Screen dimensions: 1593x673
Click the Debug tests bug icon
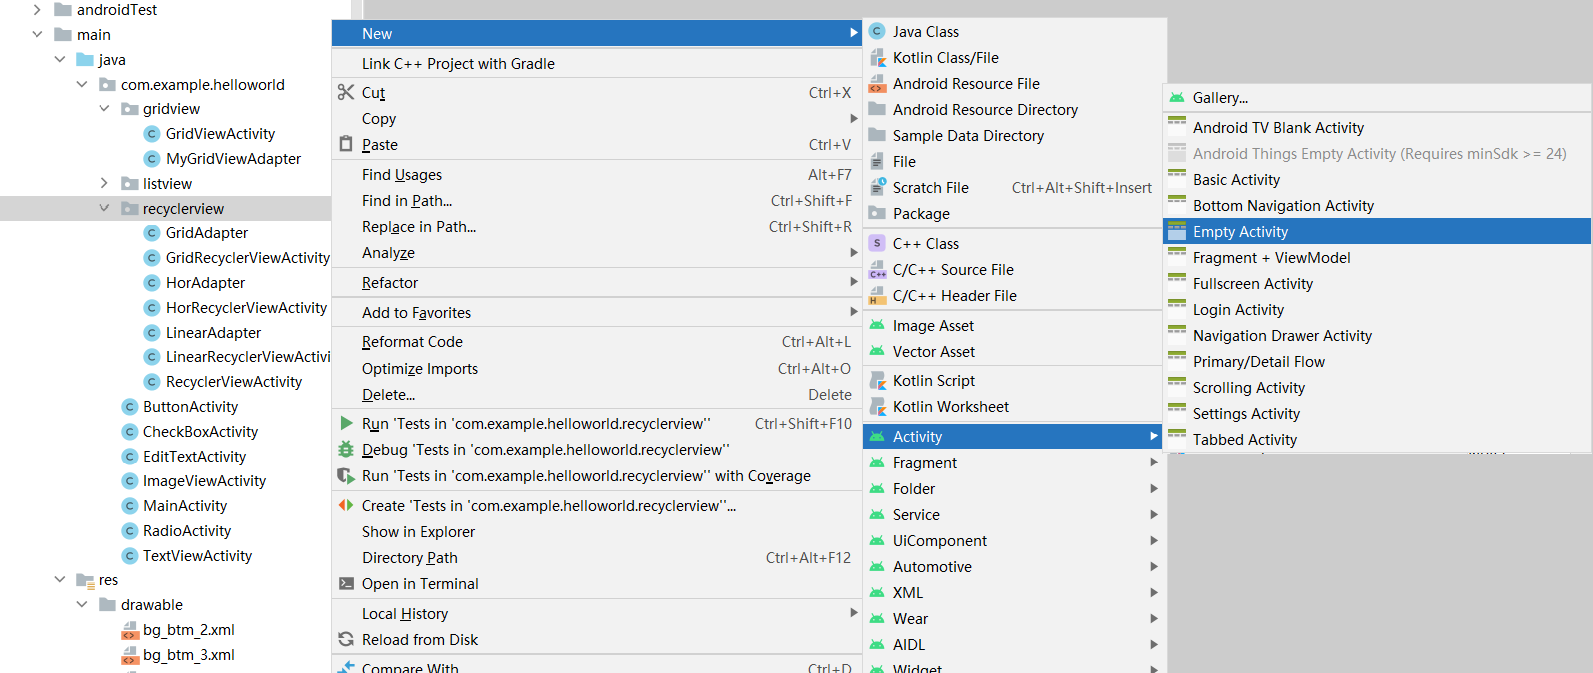[x=346, y=449]
